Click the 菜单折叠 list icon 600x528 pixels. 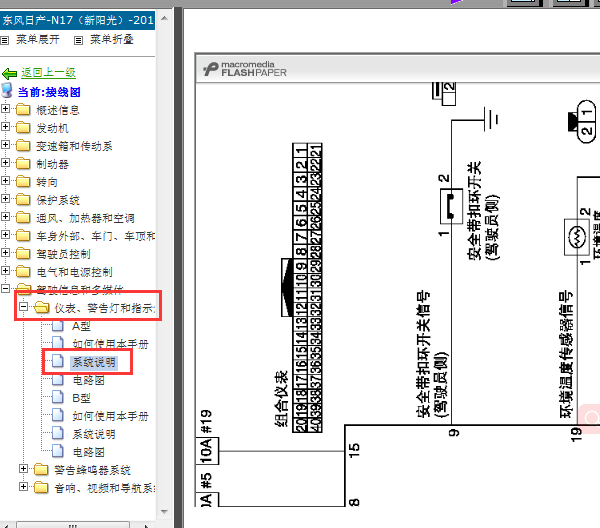point(78,40)
